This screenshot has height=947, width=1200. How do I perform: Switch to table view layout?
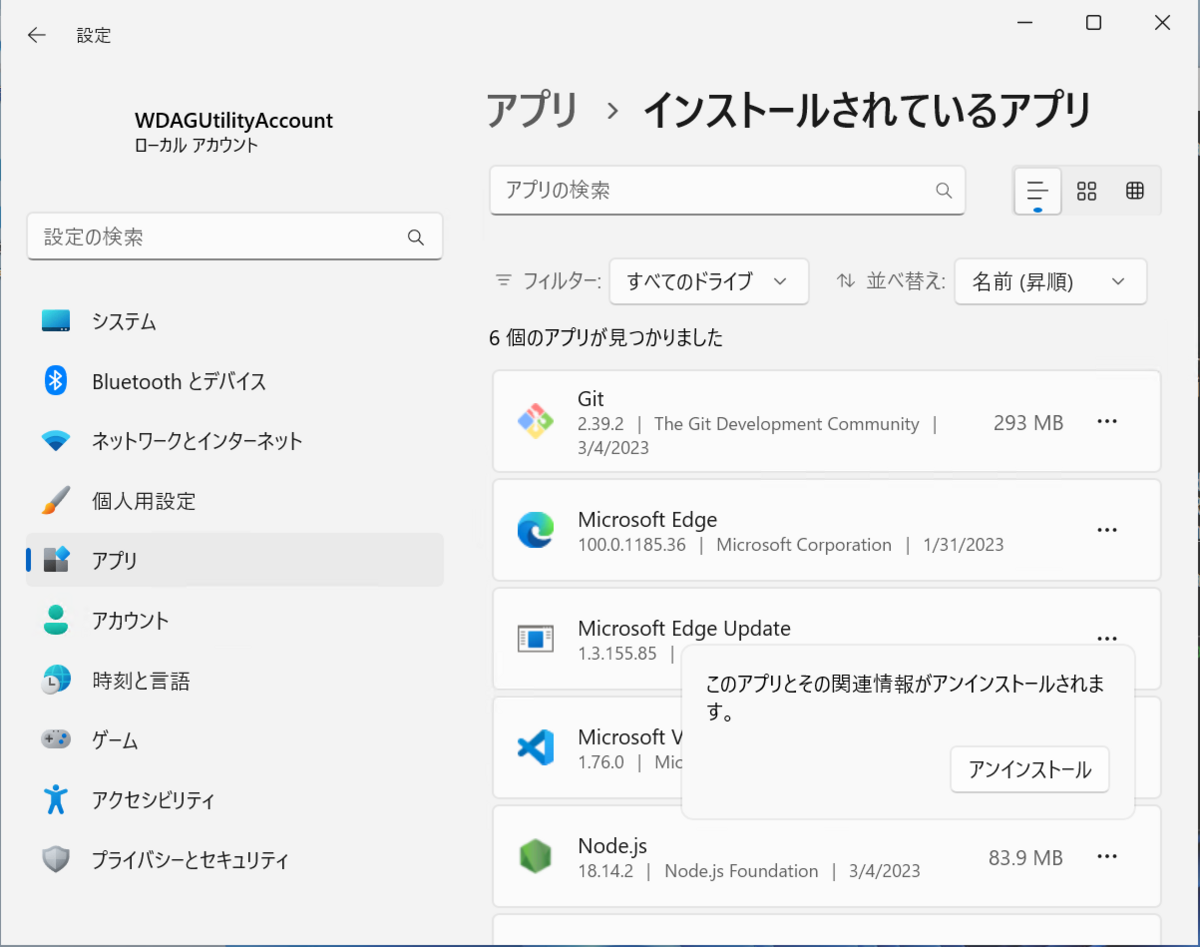pos(1135,190)
